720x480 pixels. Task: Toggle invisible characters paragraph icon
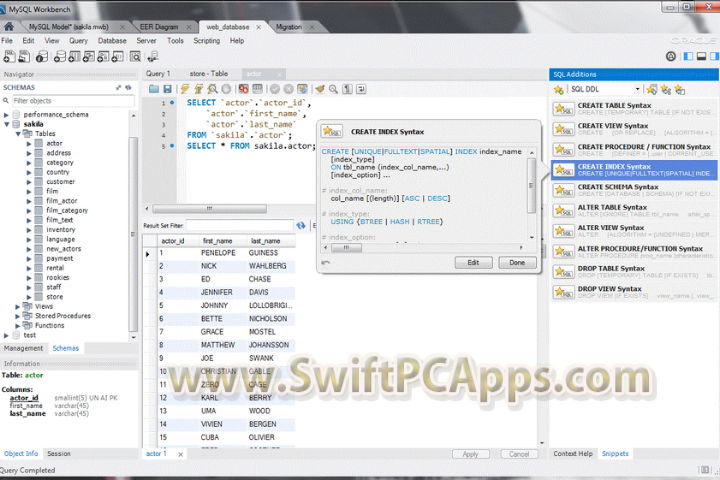348,89
